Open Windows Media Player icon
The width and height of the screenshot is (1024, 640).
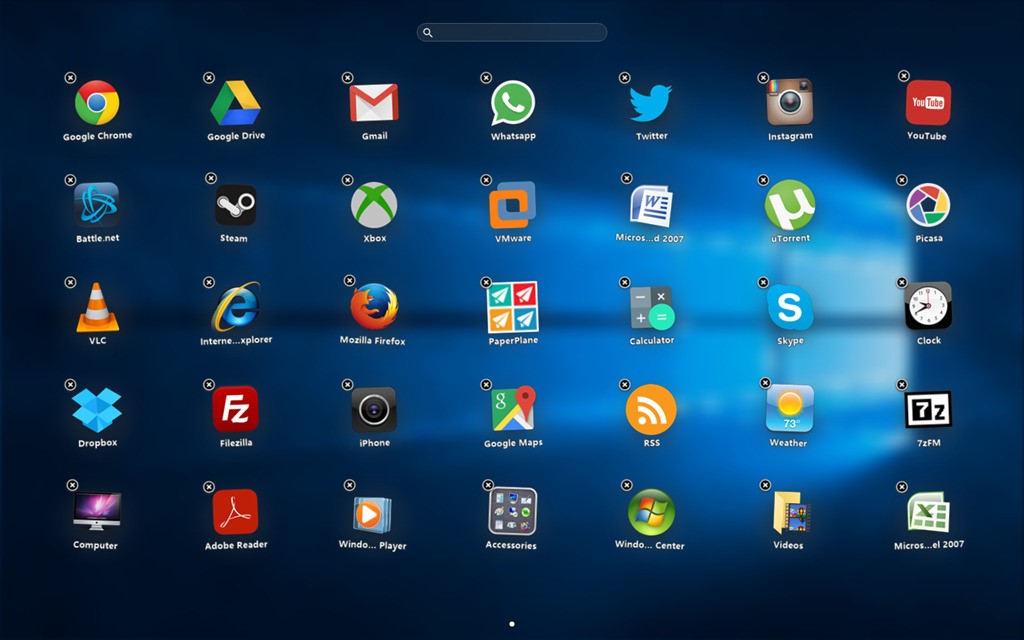[373, 515]
